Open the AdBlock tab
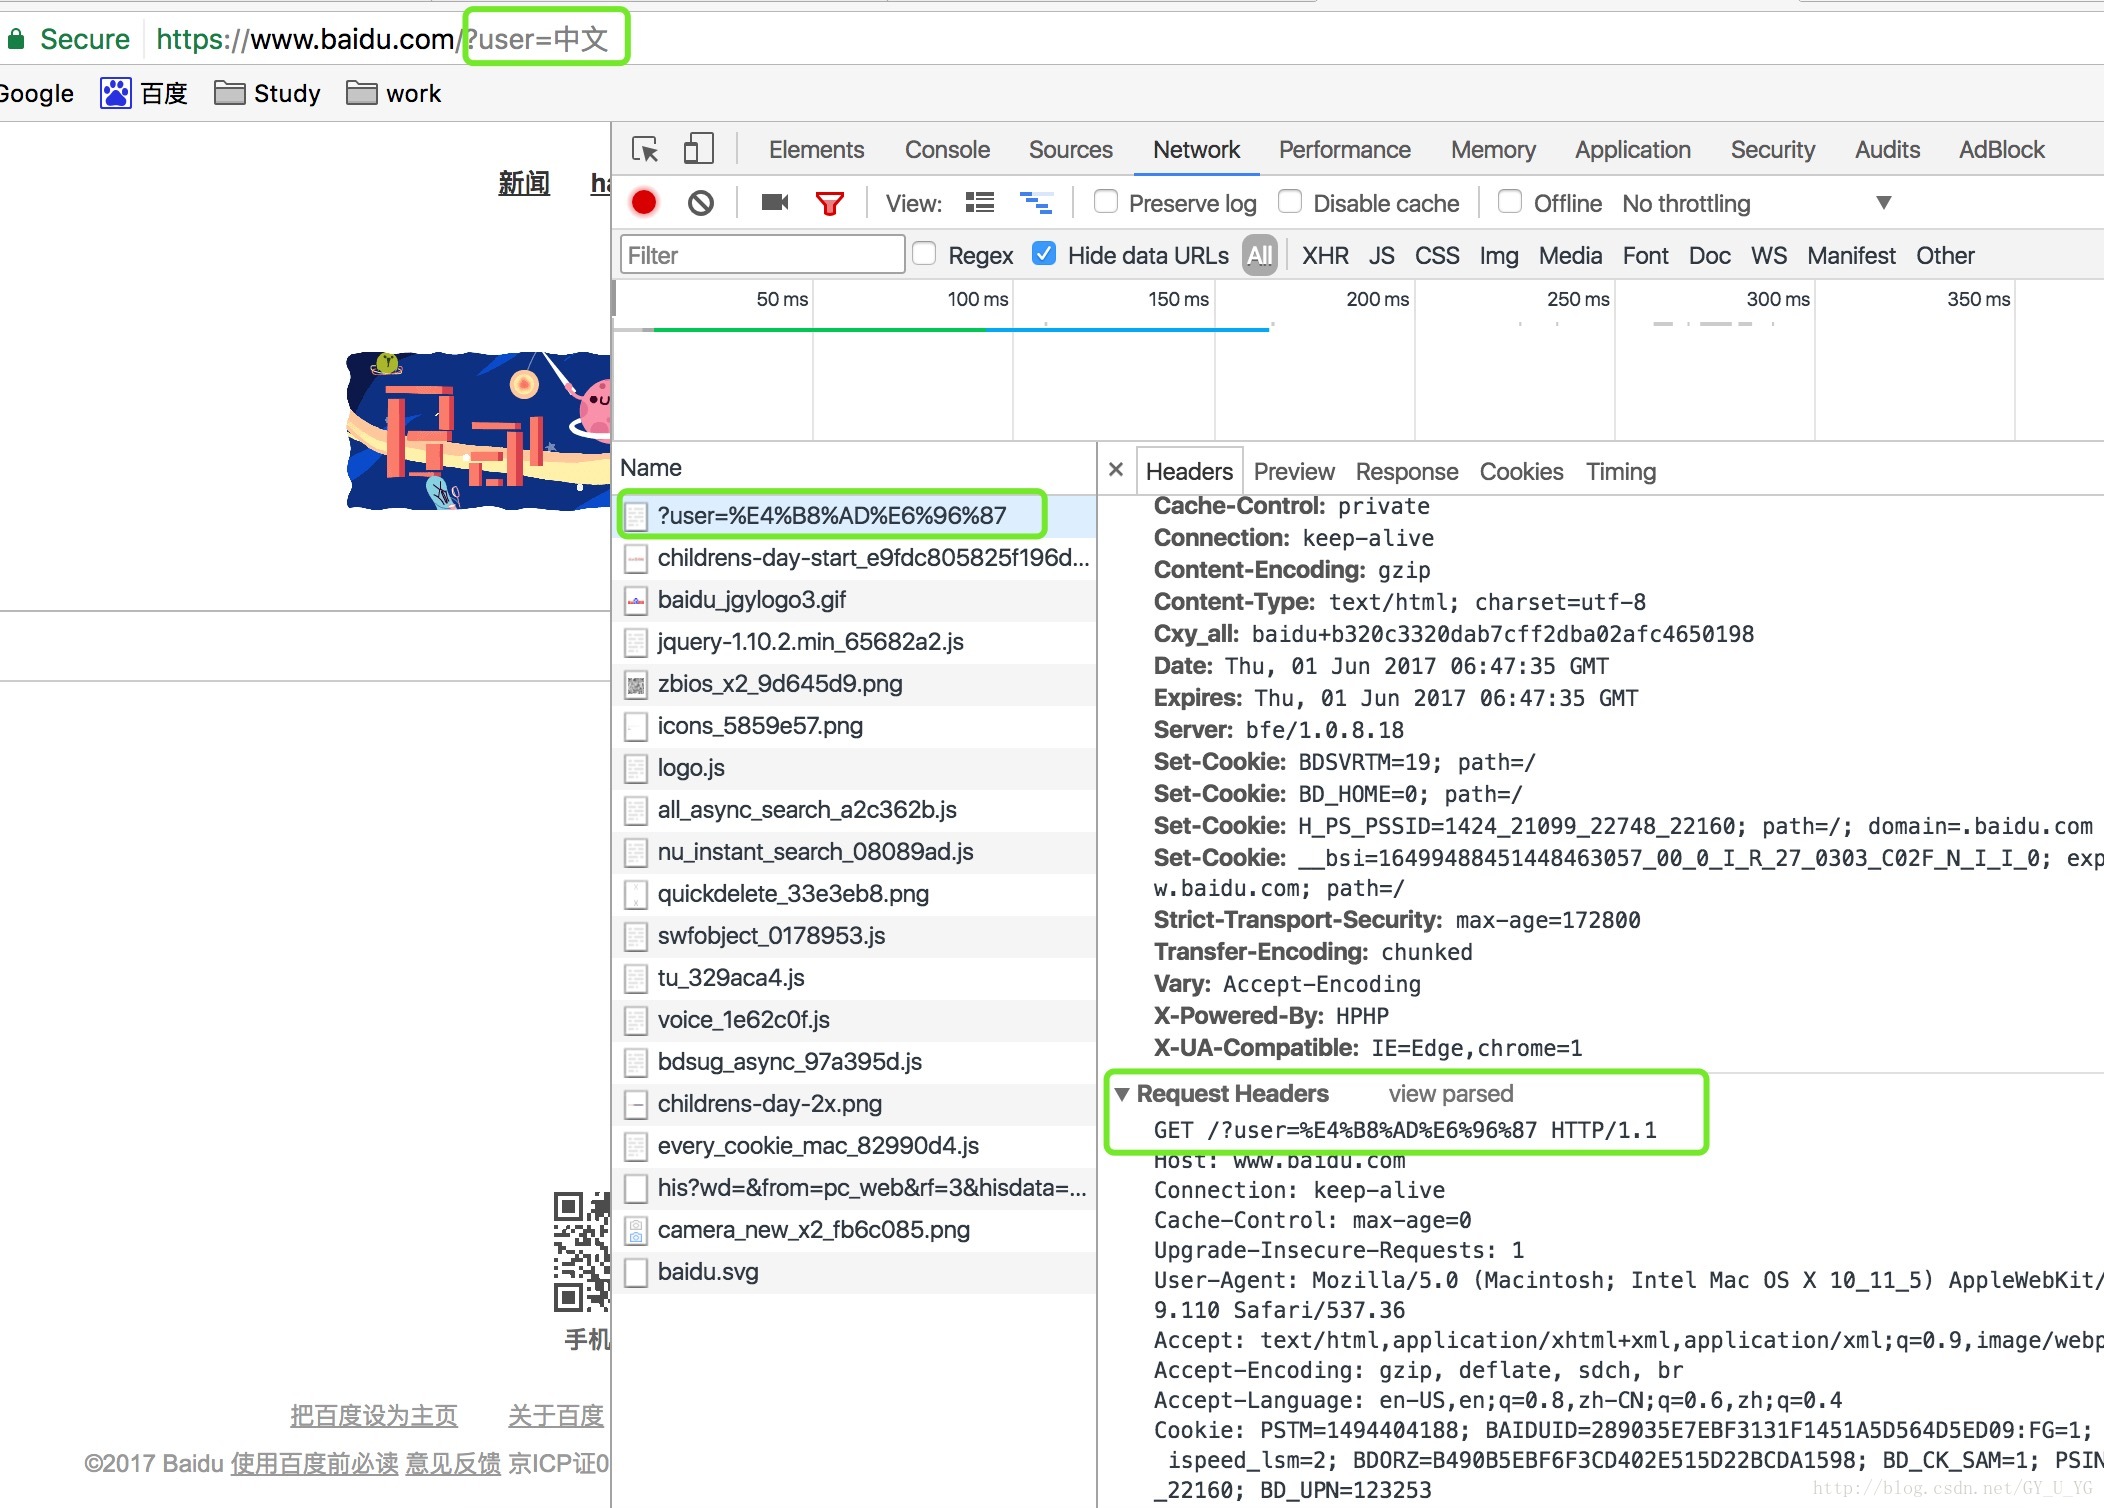 (2001, 150)
